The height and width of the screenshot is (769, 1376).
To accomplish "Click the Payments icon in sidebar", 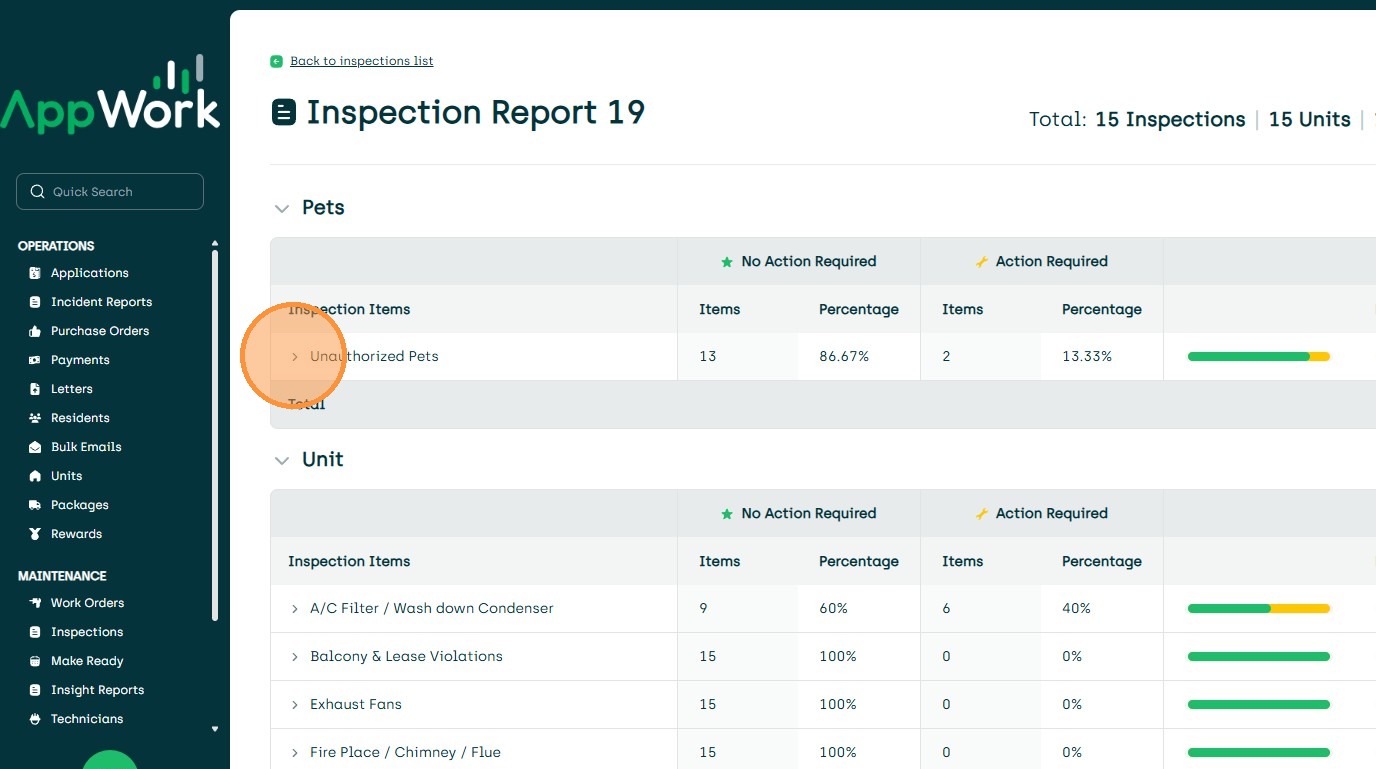I will coord(35,360).
